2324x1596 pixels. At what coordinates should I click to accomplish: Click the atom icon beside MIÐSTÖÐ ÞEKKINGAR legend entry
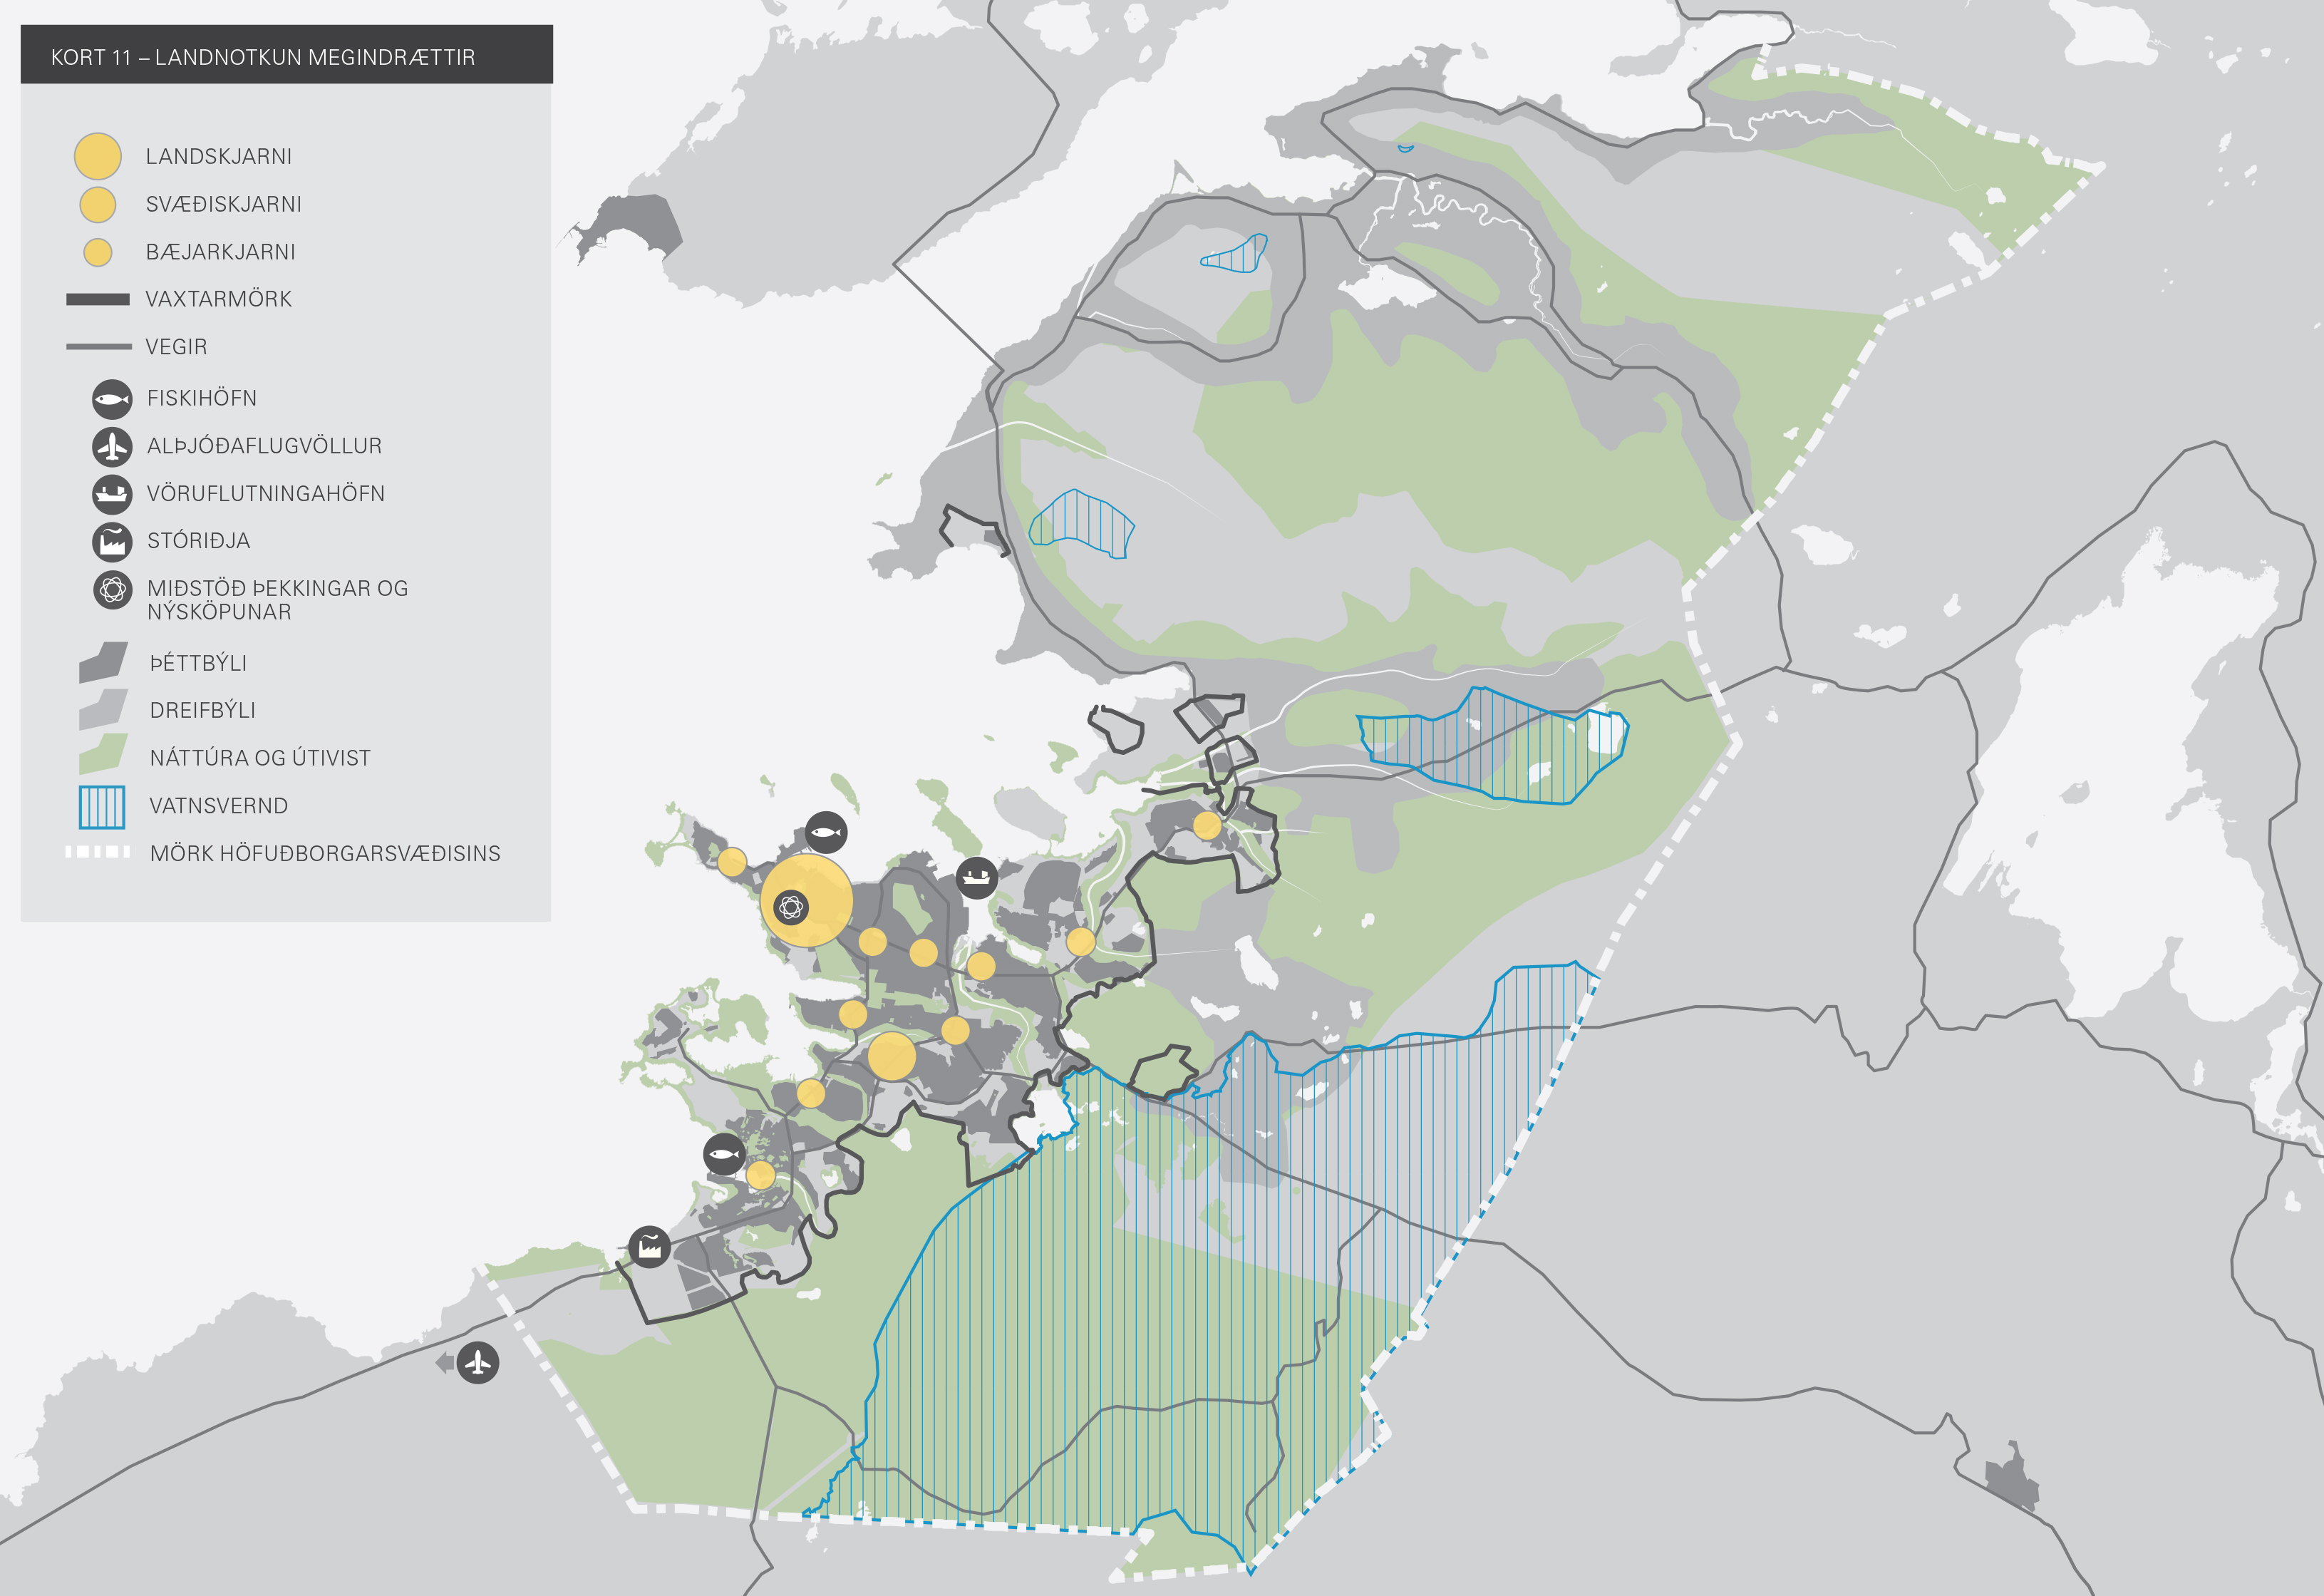112,590
